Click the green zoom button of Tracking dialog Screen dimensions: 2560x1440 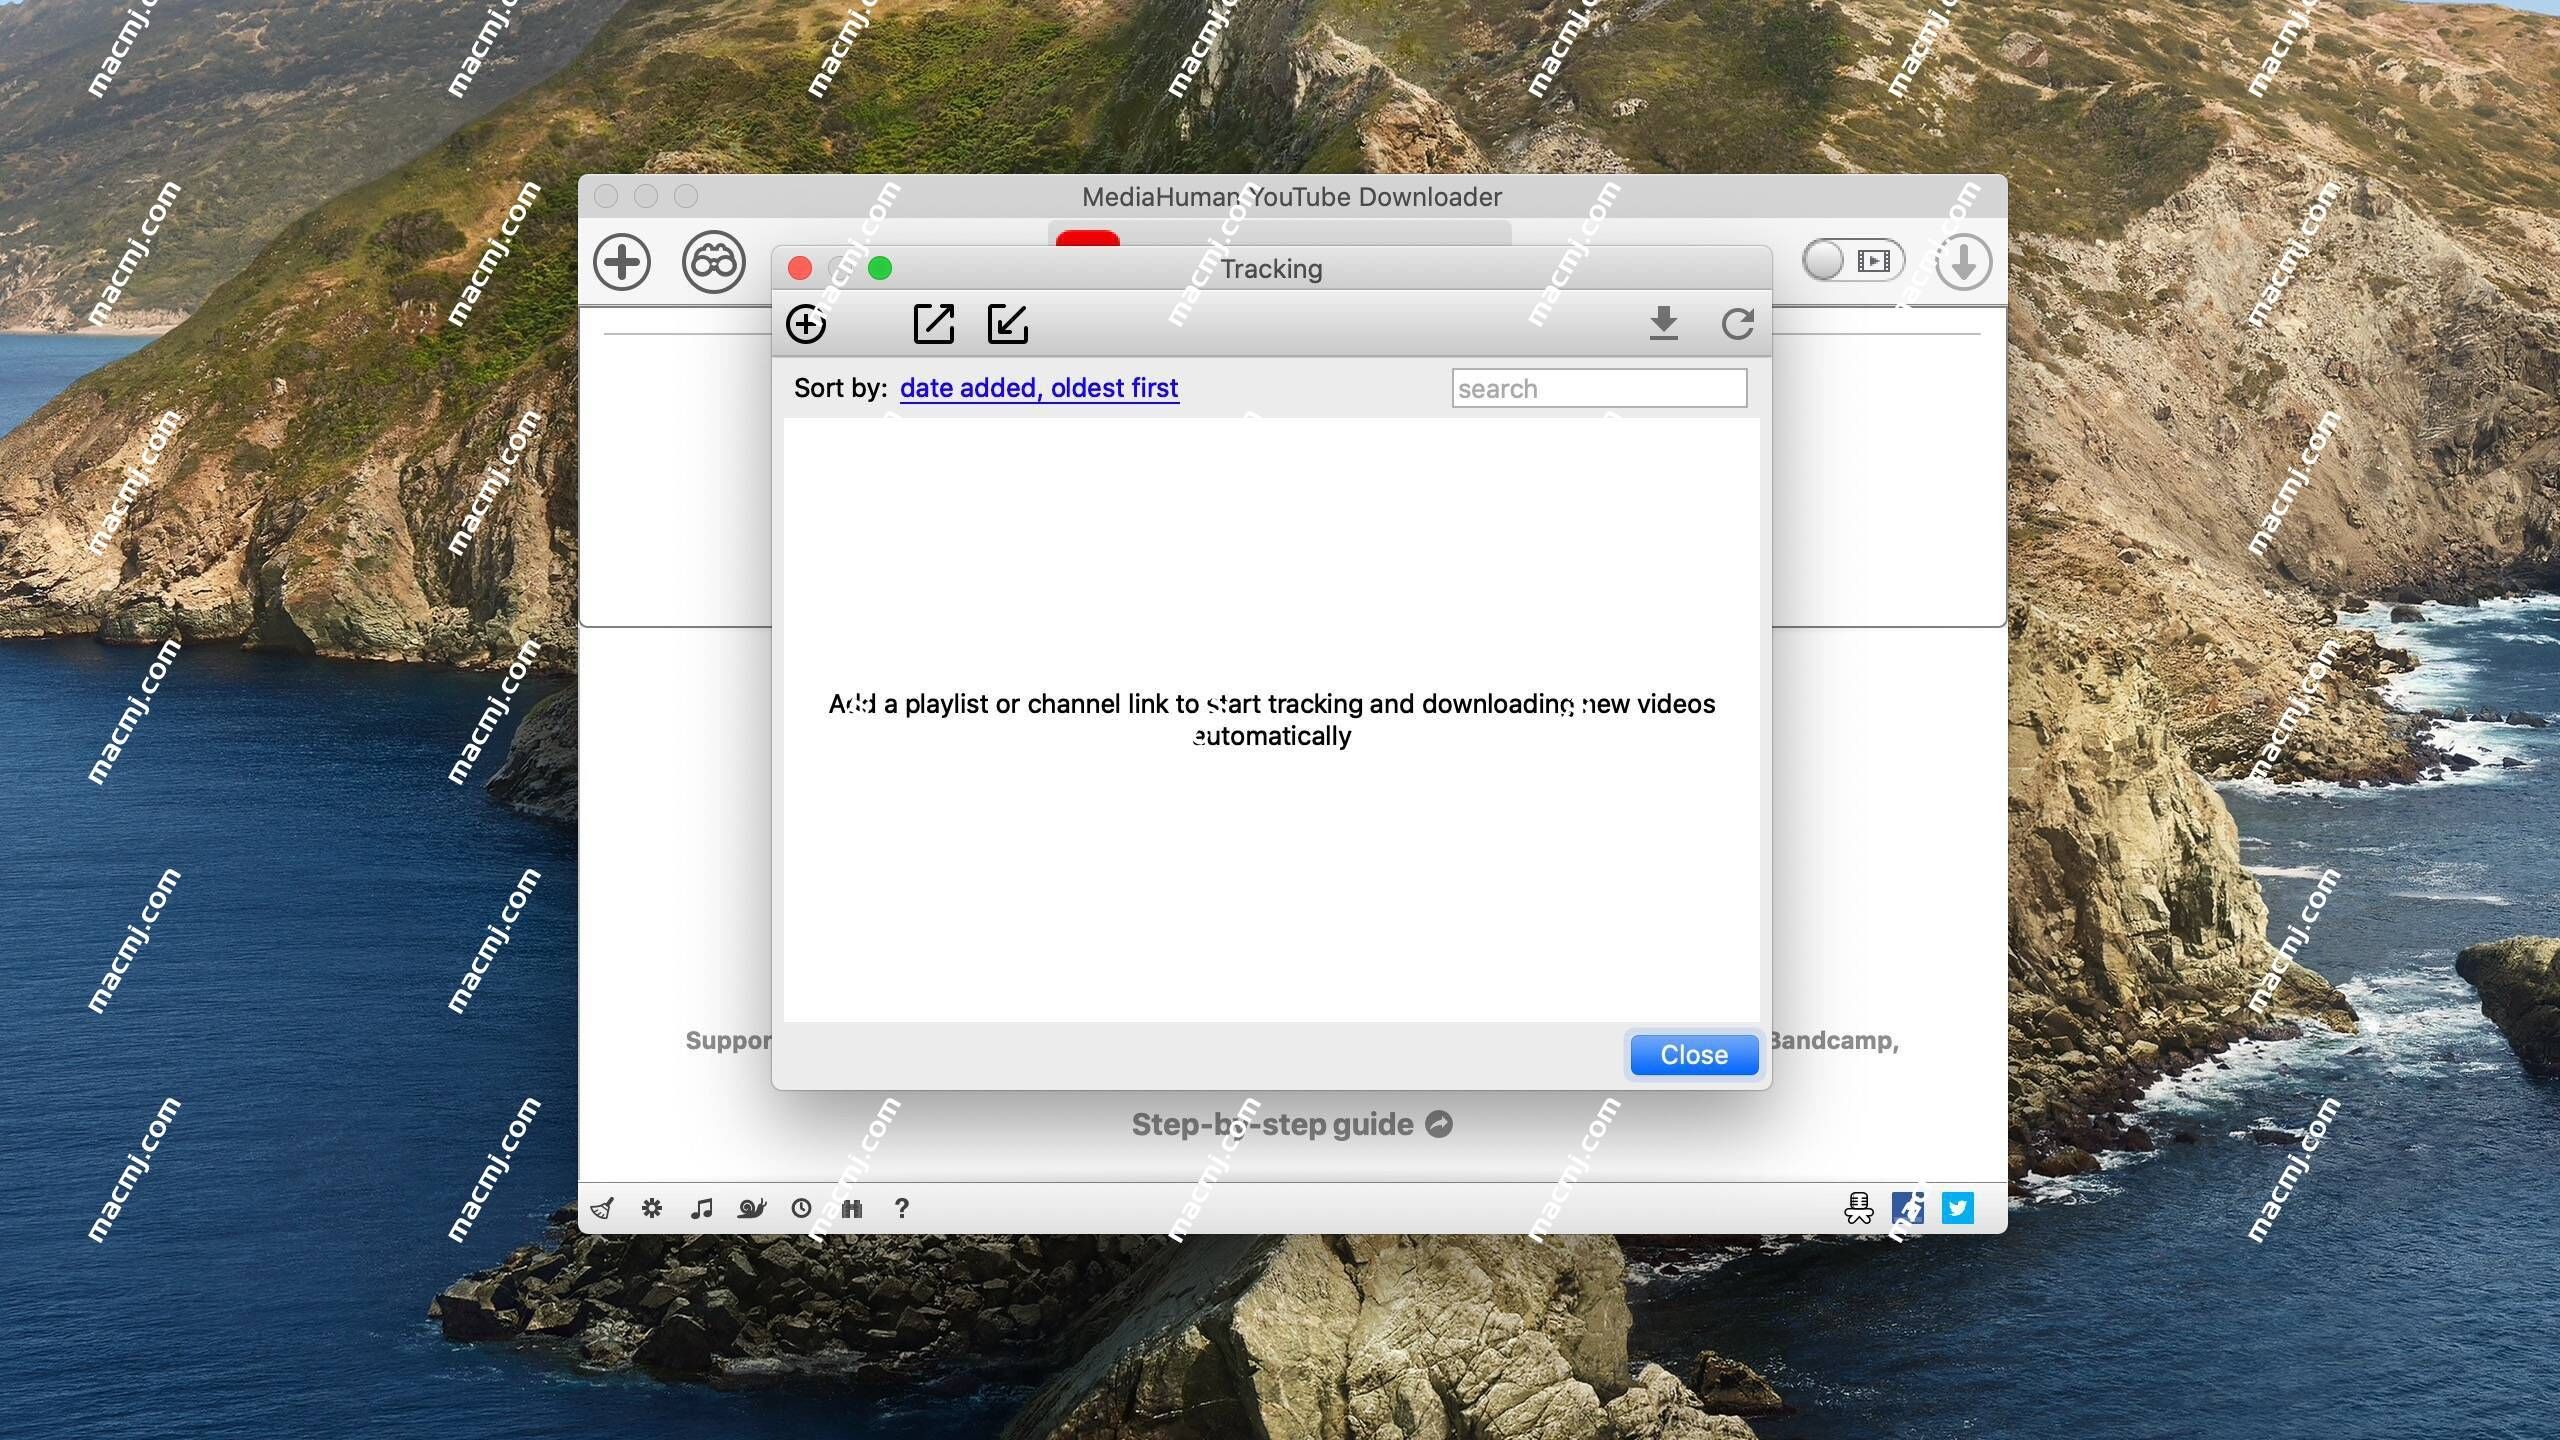pos(880,268)
